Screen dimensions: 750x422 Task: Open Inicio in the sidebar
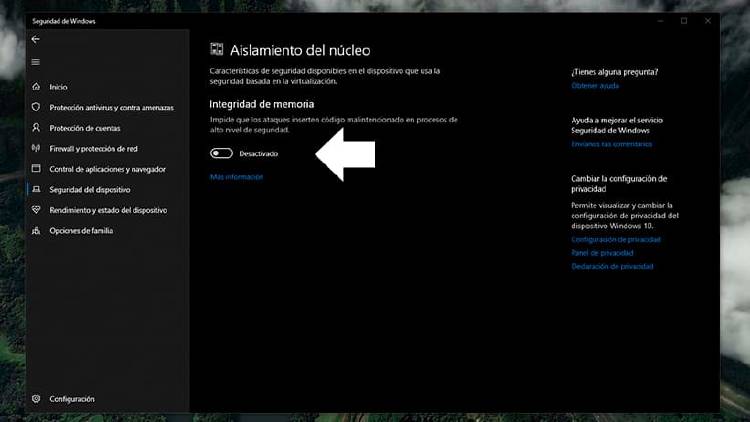point(58,87)
